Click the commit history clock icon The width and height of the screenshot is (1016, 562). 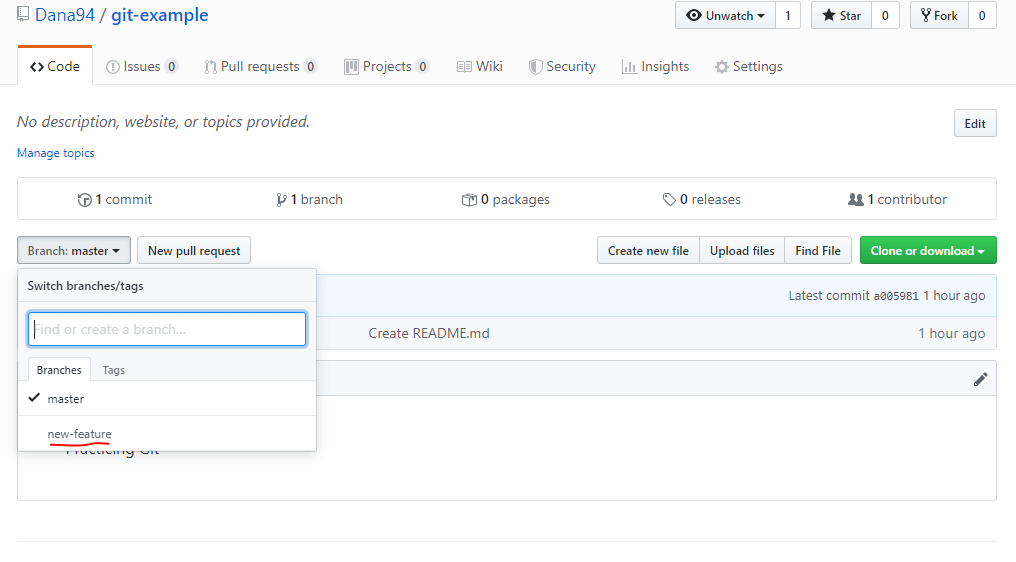(84, 200)
